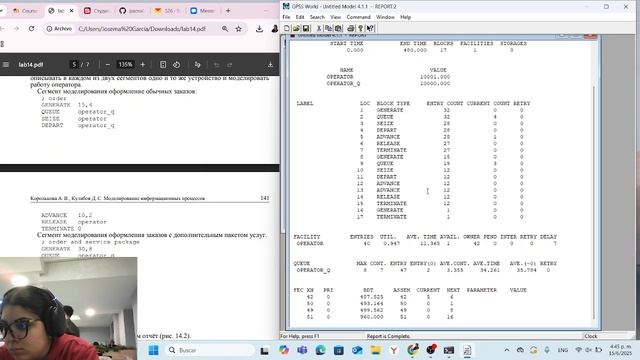Image resolution: width=640 pixels, height=360 pixels.
Task: Download the PDF from viewer toolbar
Action: point(270,64)
